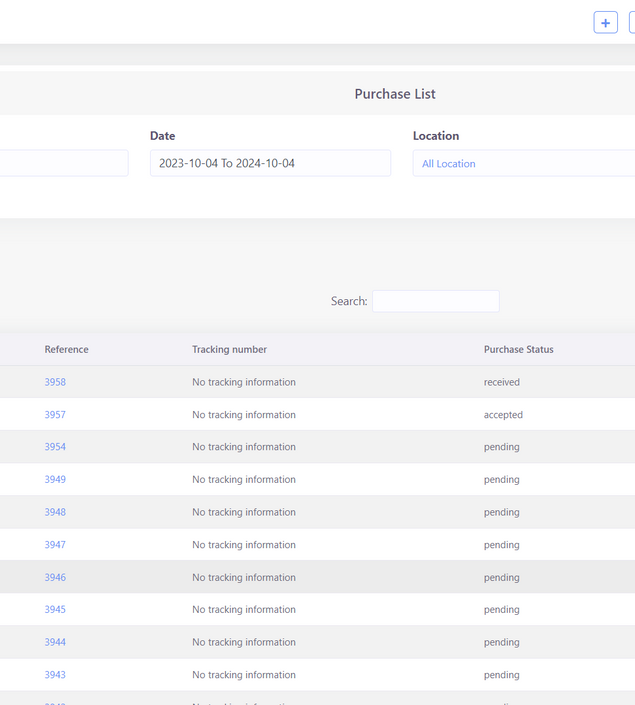Sort by Purchase Status column header
Screen dimensions: 635x705
(x=518, y=350)
